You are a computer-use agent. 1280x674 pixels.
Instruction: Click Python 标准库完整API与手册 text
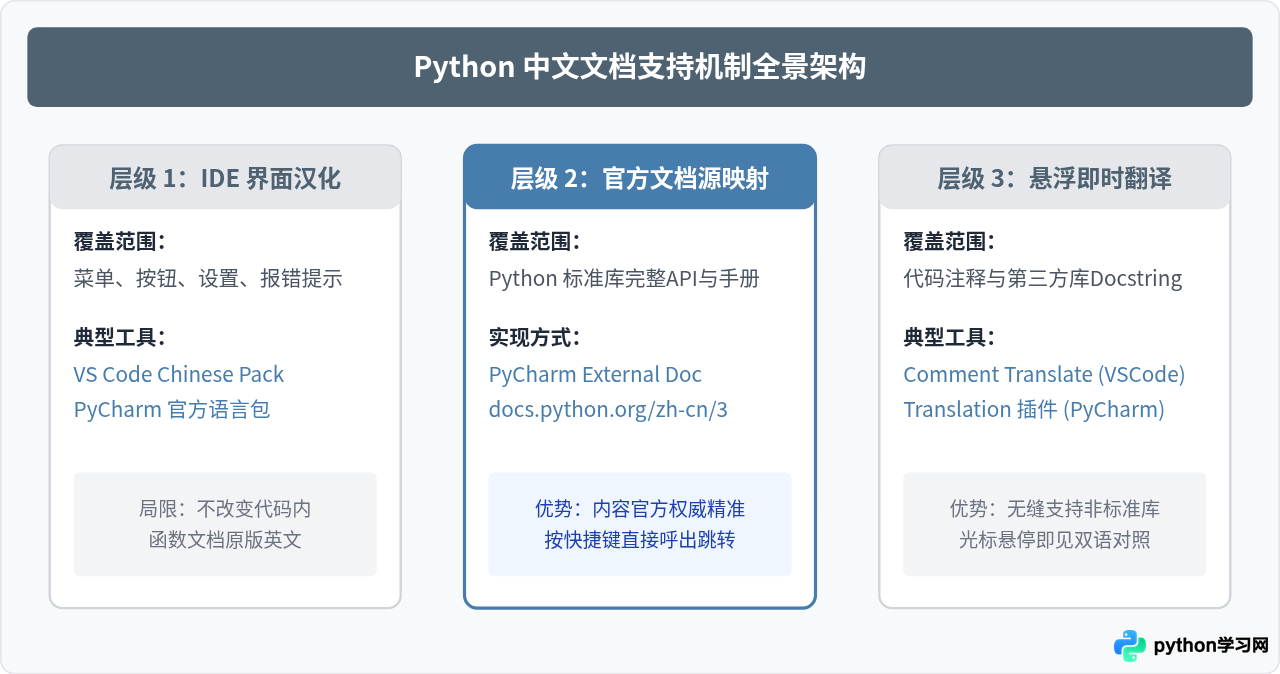click(624, 278)
